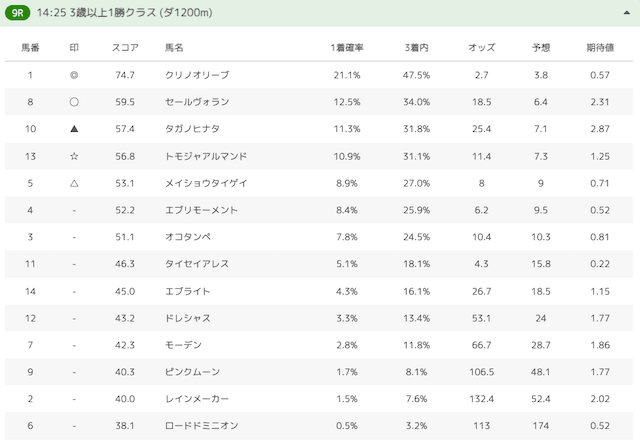Collapse the 9R race panel arrow
This screenshot has height=446, width=640.
coord(627,13)
